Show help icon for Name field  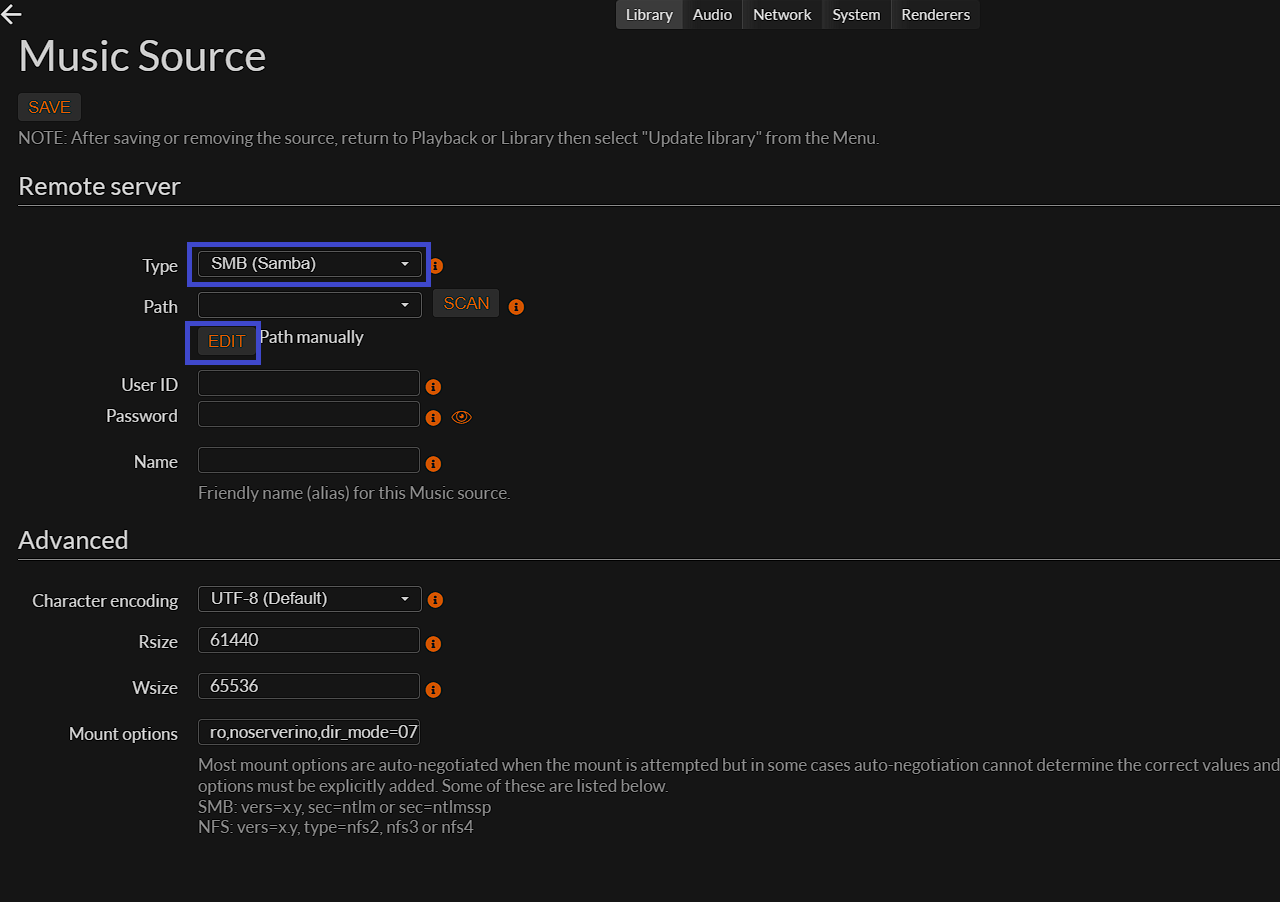coord(433,464)
